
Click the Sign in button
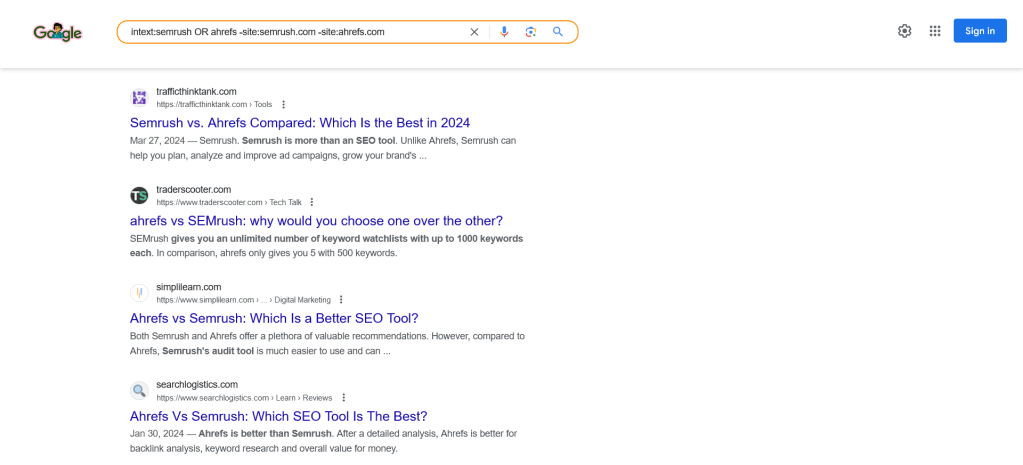point(980,31)
